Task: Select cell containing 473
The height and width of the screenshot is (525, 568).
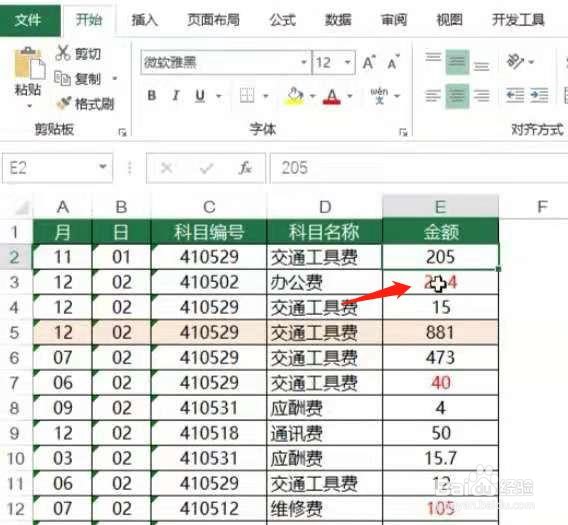Action: point(440,358)
